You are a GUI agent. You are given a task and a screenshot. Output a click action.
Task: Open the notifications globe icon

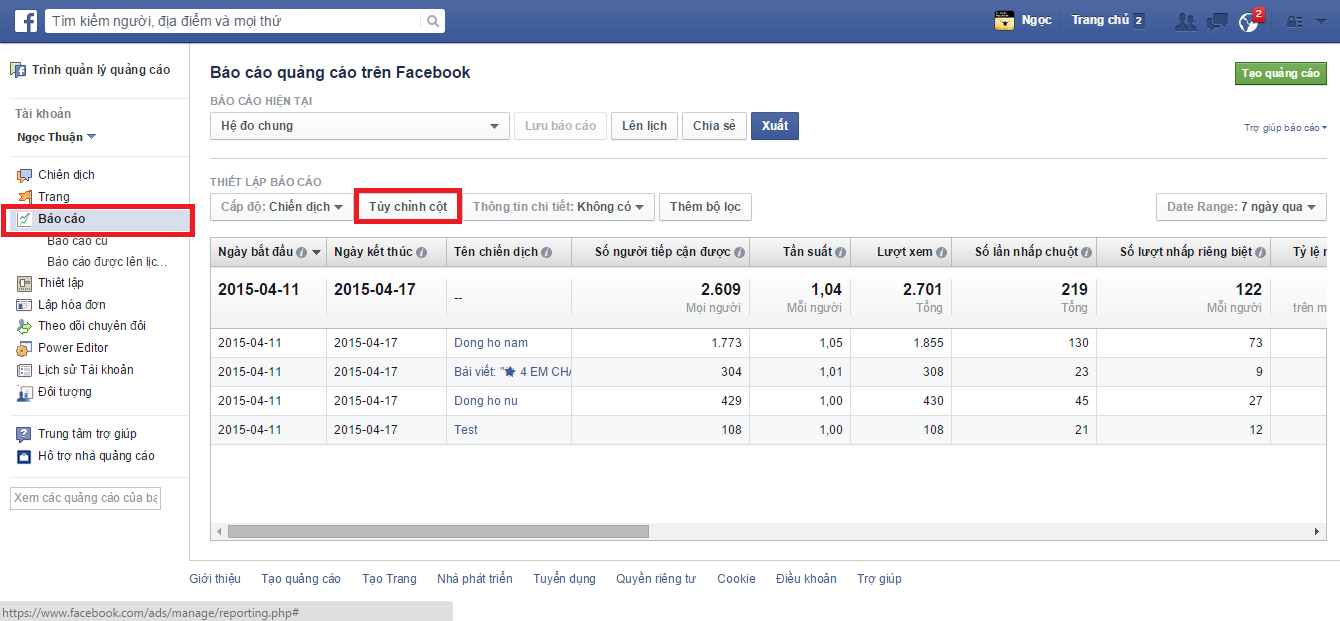click(x=1248, y=21)
